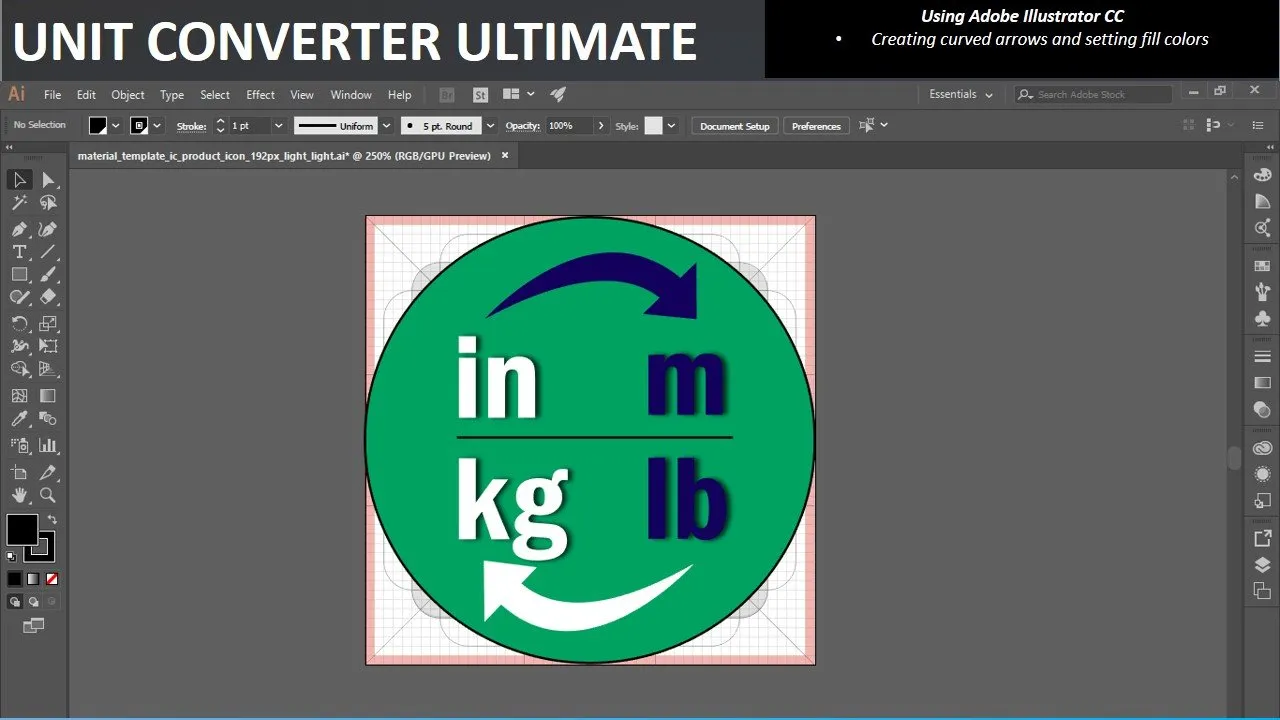Select the Eyedropper tool
The image size is (1280, 720).
pos(19,419)
